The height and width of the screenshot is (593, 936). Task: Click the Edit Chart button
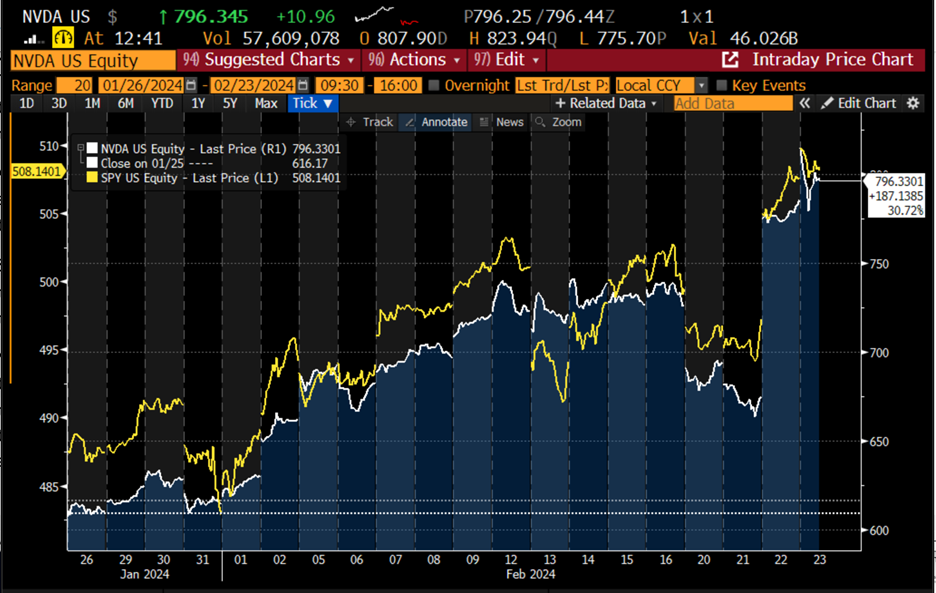(x=858, y=103)
